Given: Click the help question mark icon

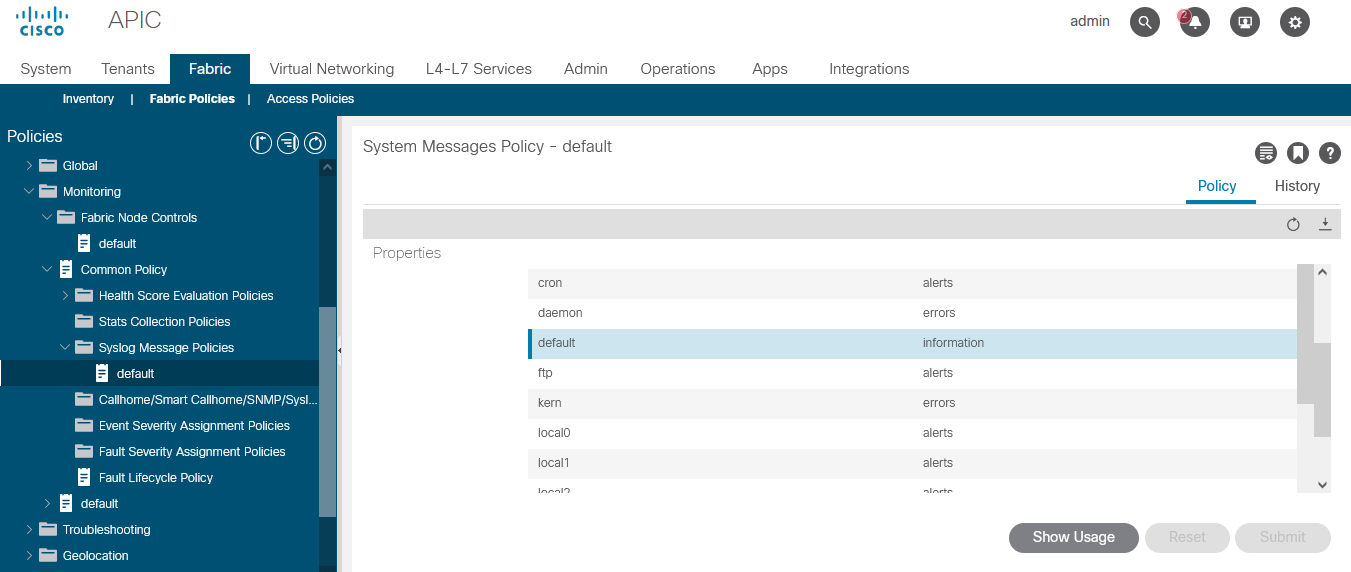Looking at the screenshot, I should pyautogui.click(x=1329, y=153).
